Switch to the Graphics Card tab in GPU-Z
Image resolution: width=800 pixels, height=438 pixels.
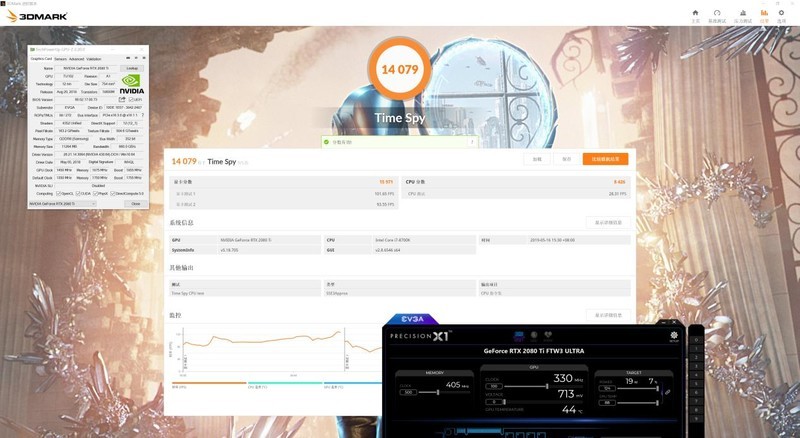tap(41, 59)
